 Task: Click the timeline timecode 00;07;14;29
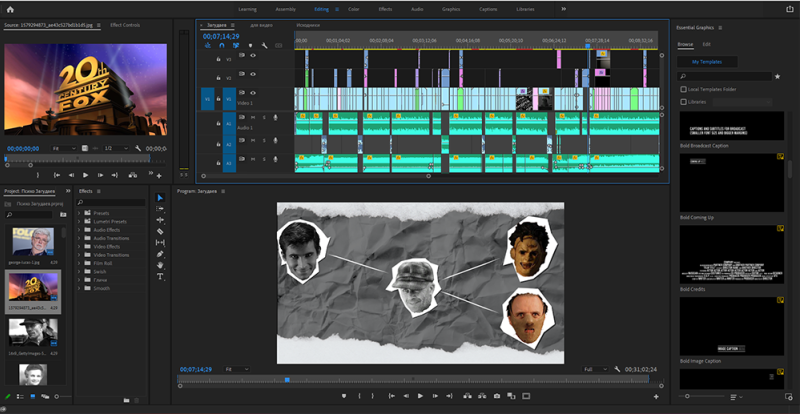[x=221, y=36]
